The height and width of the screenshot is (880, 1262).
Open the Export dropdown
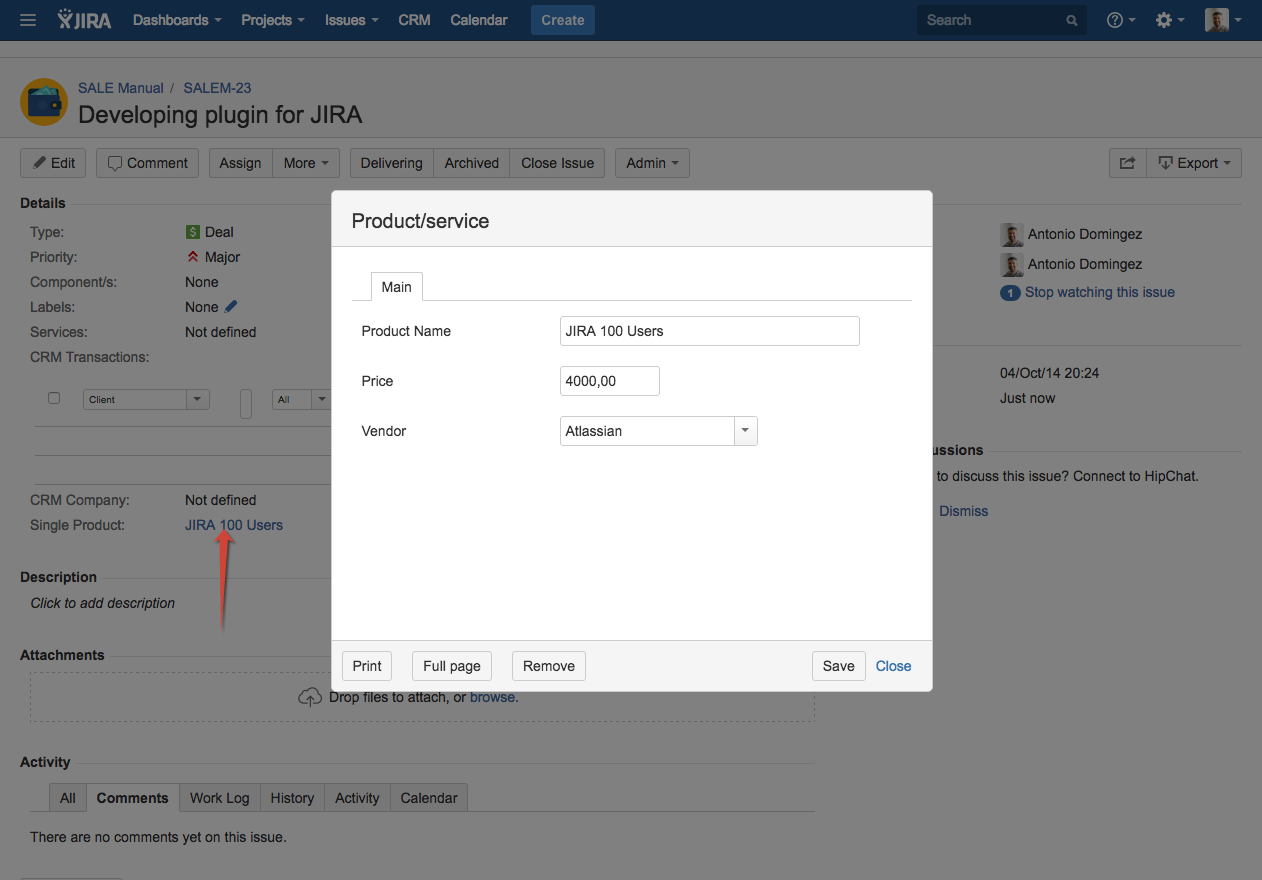(x=1194, y=163)
